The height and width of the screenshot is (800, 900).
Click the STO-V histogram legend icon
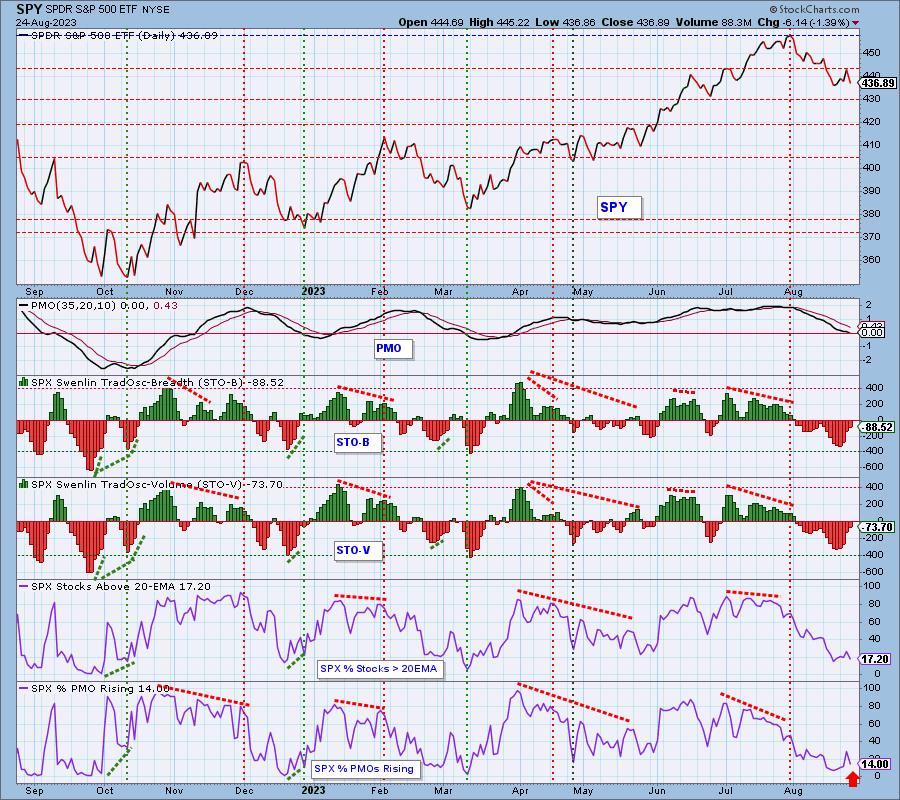pos(24,484)
